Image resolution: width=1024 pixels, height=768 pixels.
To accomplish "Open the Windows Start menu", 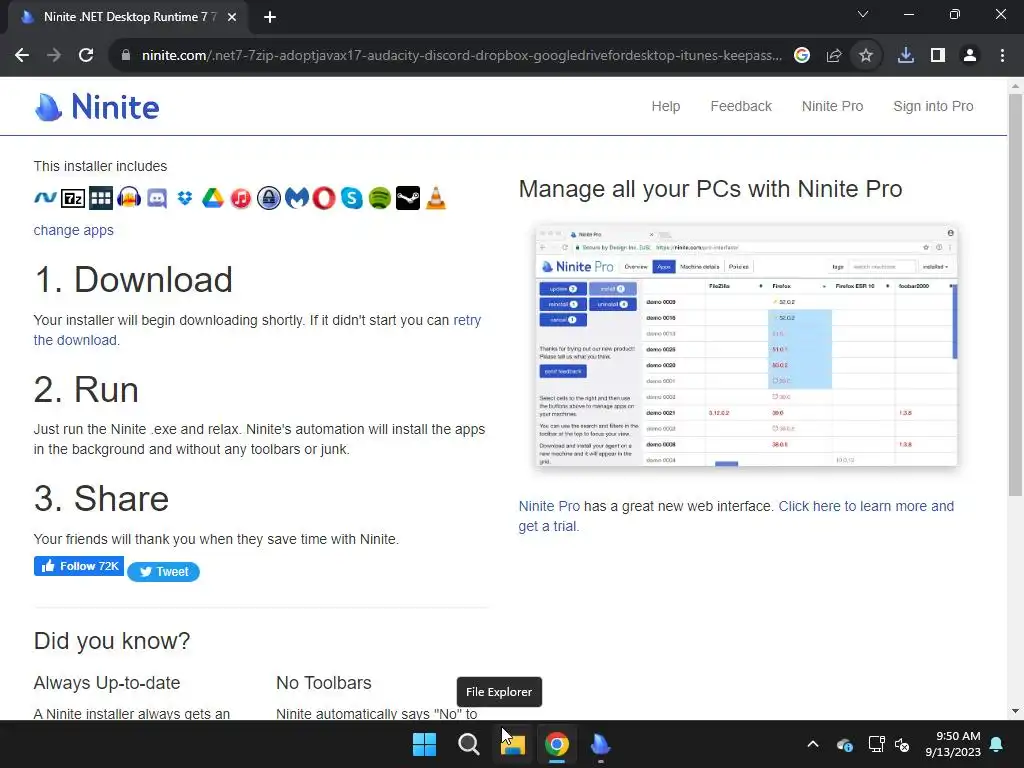I will (x=424, y=744).
